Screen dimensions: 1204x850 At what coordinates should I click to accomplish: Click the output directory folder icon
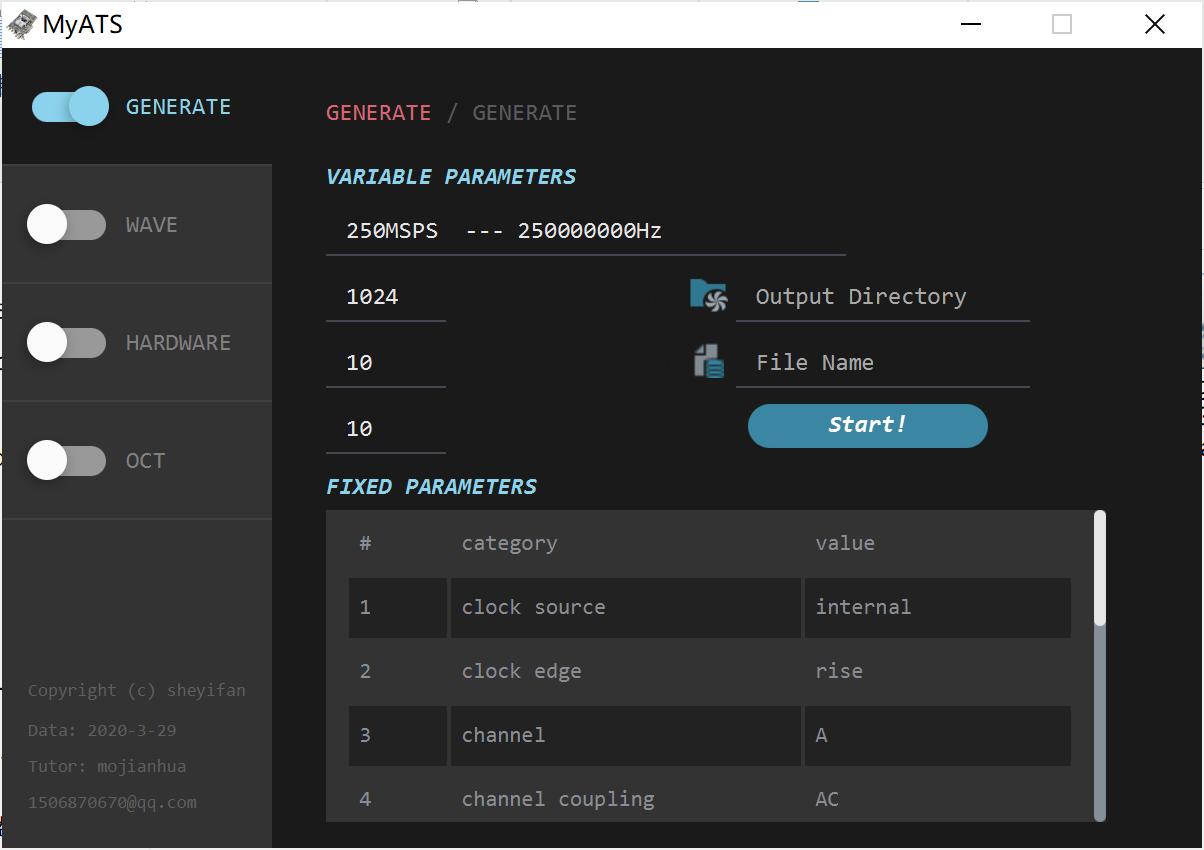click(708, 296)
